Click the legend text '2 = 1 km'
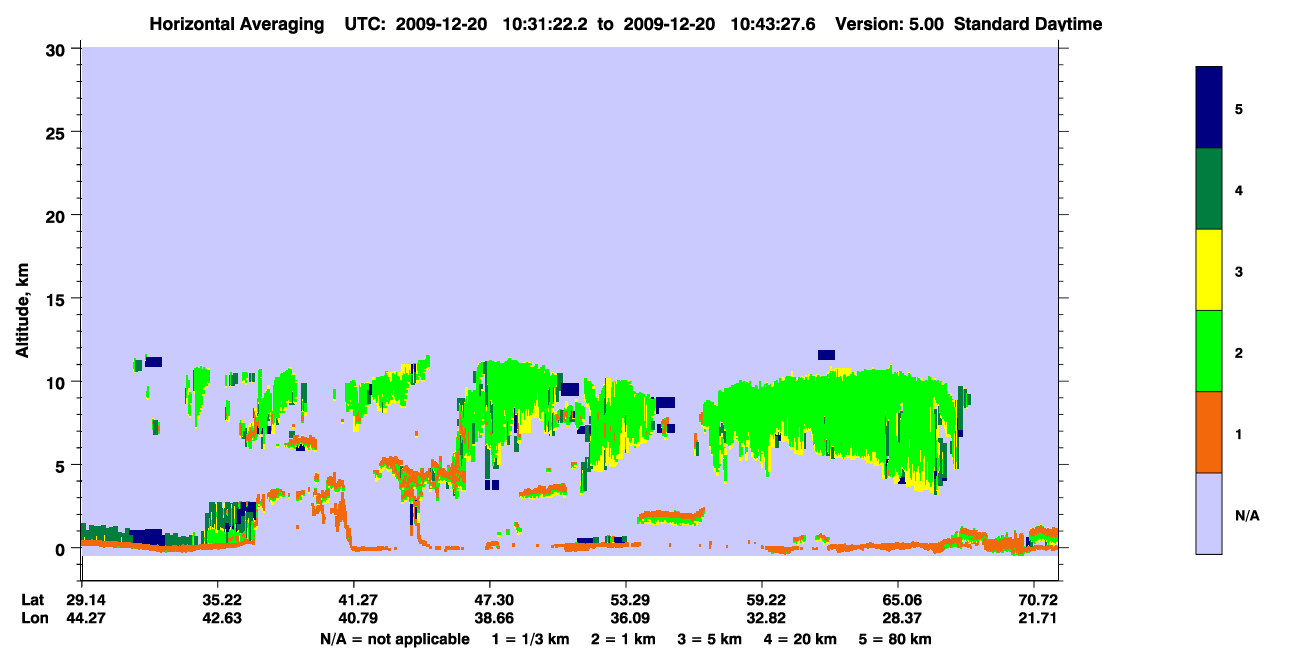1300x667 pixels. click(623, 639)
